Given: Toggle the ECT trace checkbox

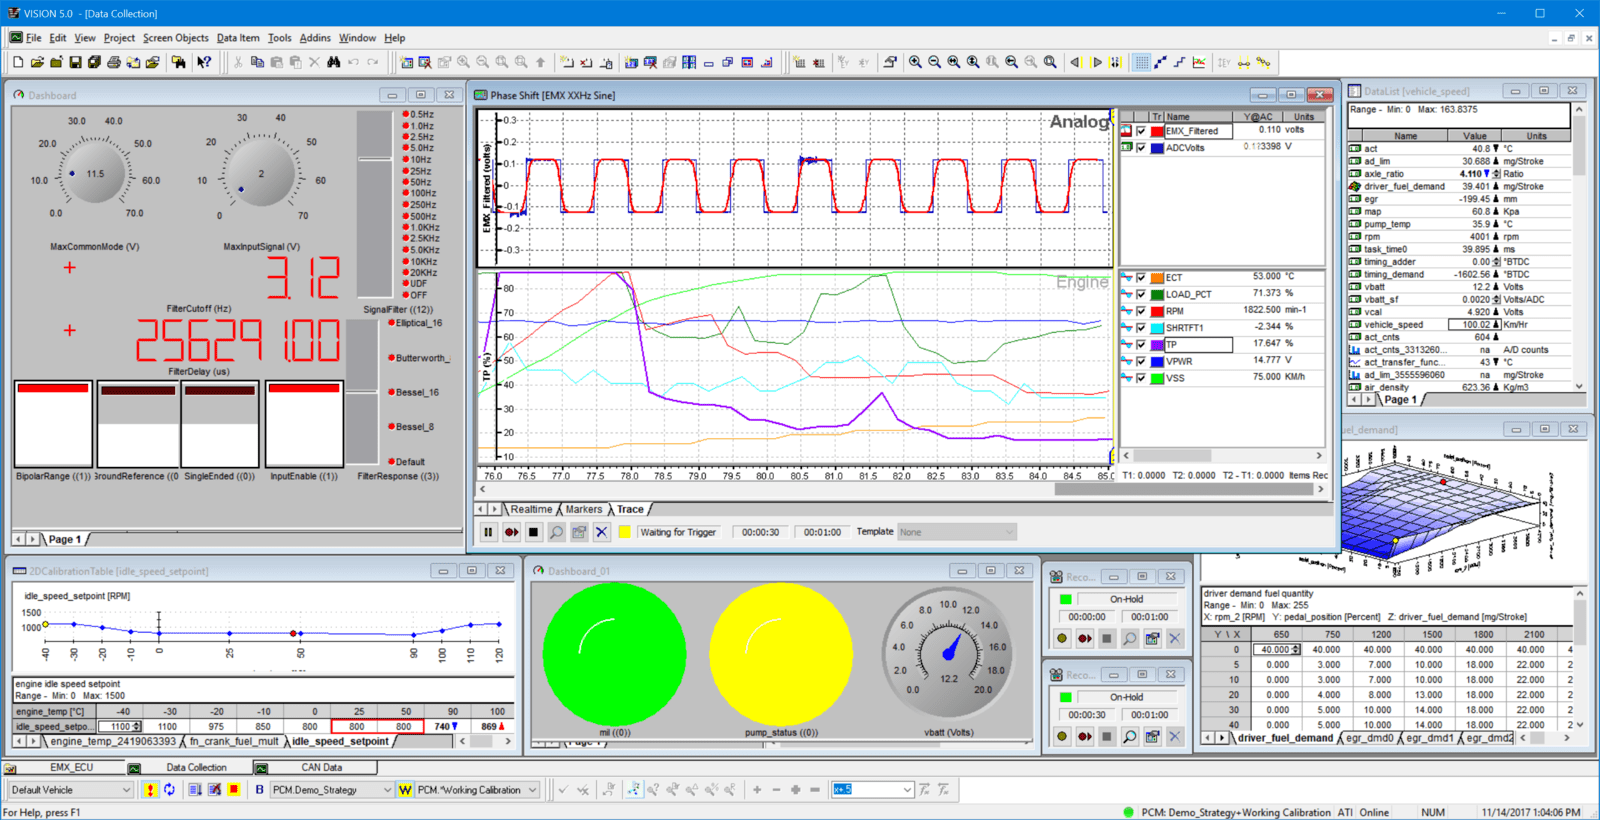Looking at the screenshot, I should (1141, 278).
